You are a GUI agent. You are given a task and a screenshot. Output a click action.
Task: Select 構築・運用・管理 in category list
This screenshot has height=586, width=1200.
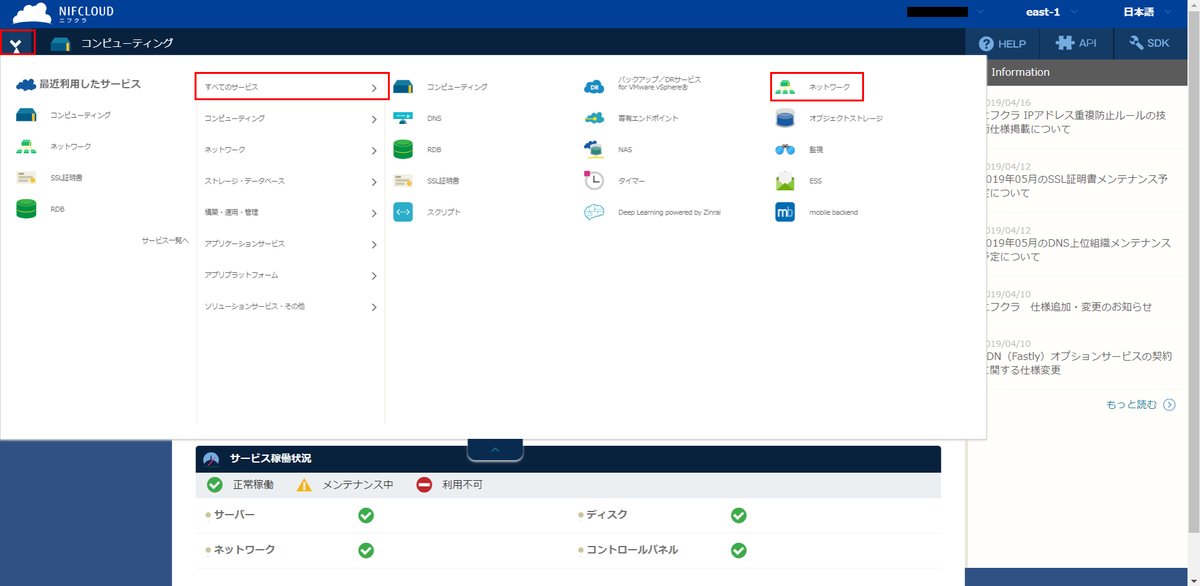pyautogui.click(x=290, y=213)
